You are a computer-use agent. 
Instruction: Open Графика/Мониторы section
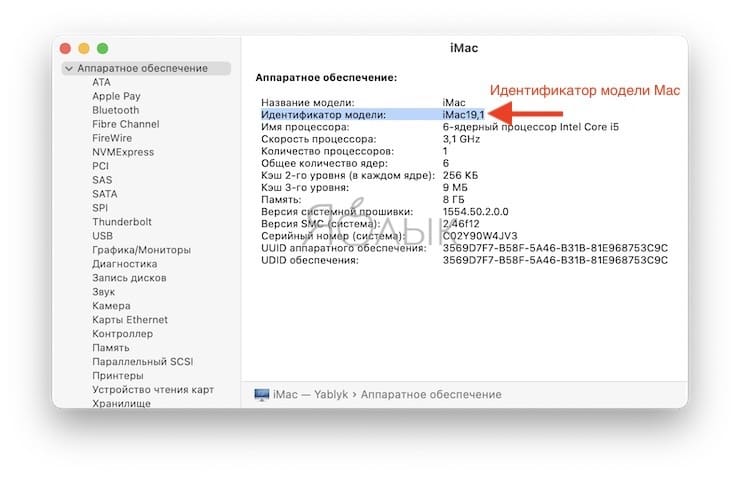pyautogui.click(x=142, y=250)
